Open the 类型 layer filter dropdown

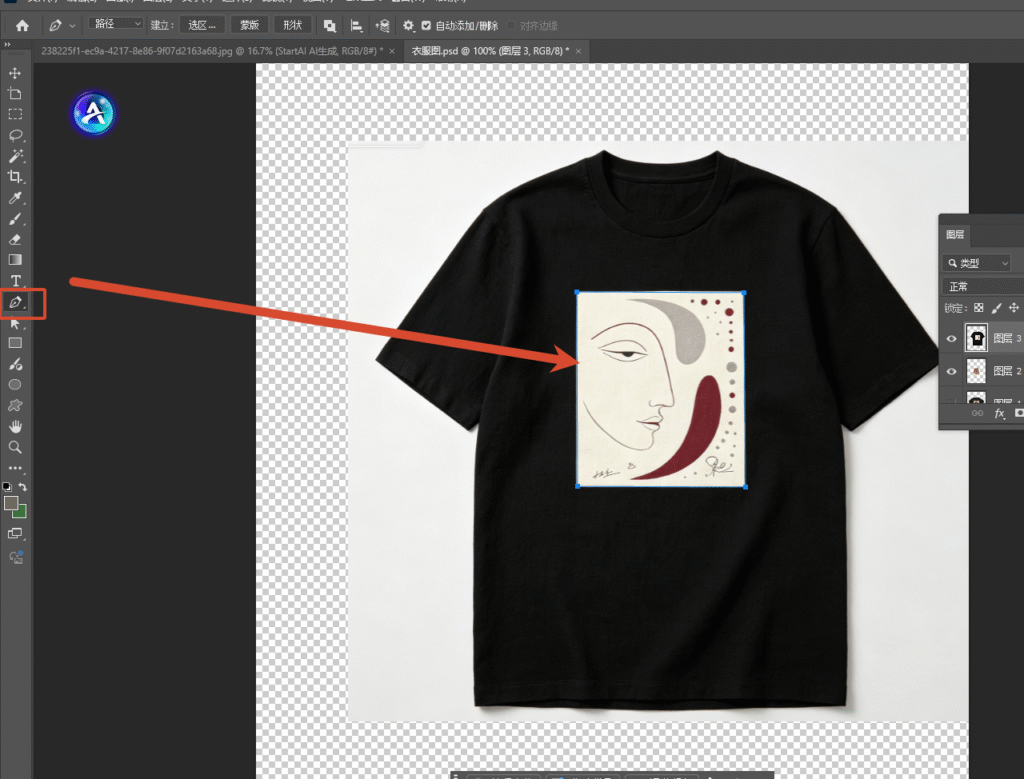[977, 263]
